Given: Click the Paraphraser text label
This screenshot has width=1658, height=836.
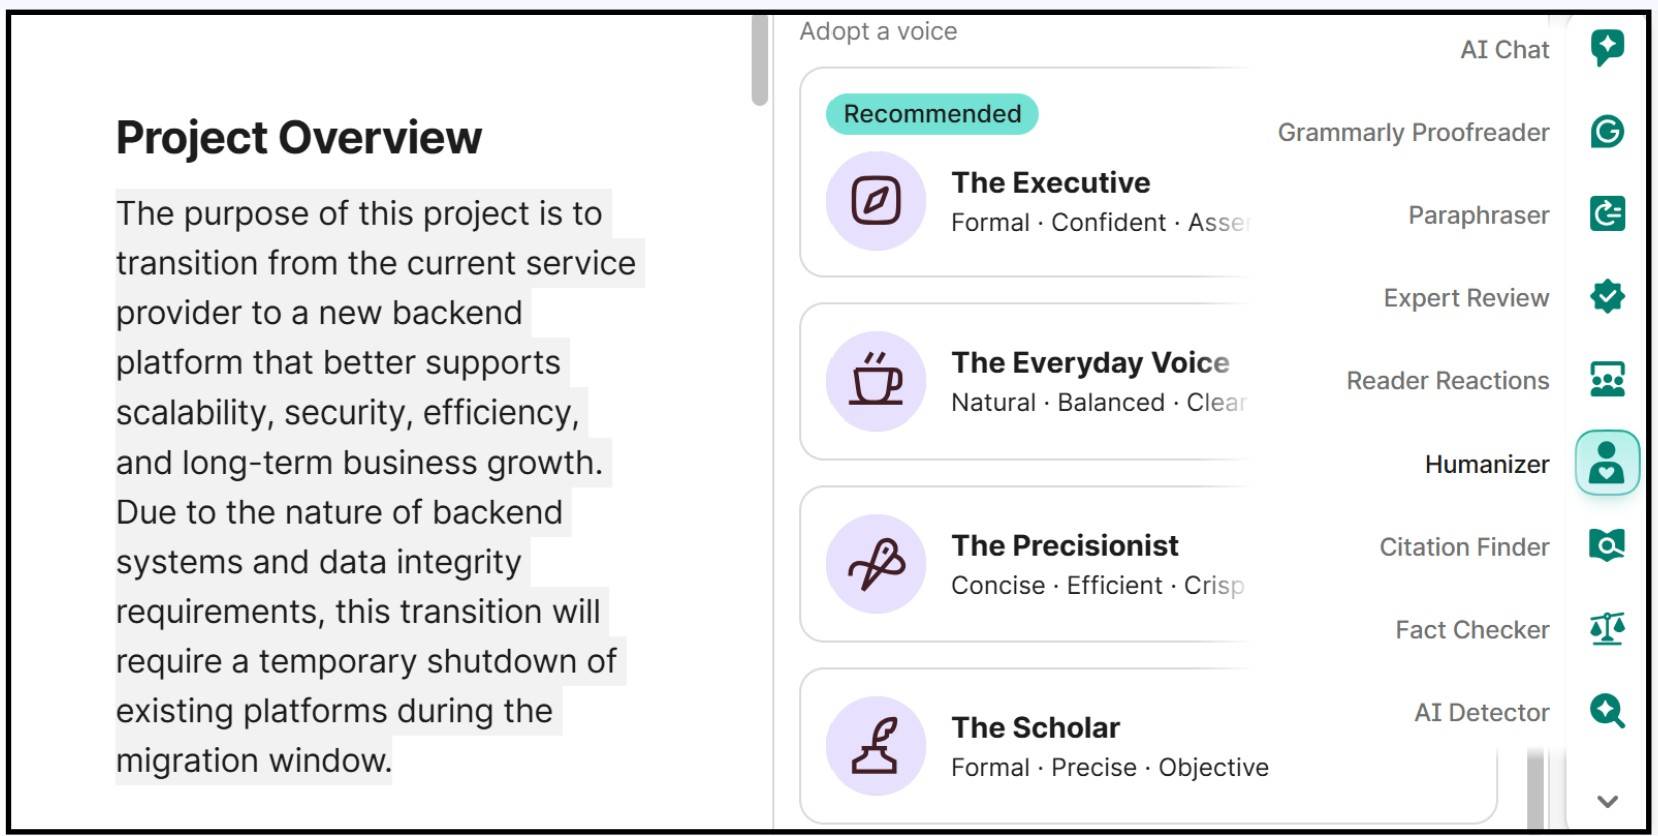Looking at the screenshot, I should coord(1478,215).
